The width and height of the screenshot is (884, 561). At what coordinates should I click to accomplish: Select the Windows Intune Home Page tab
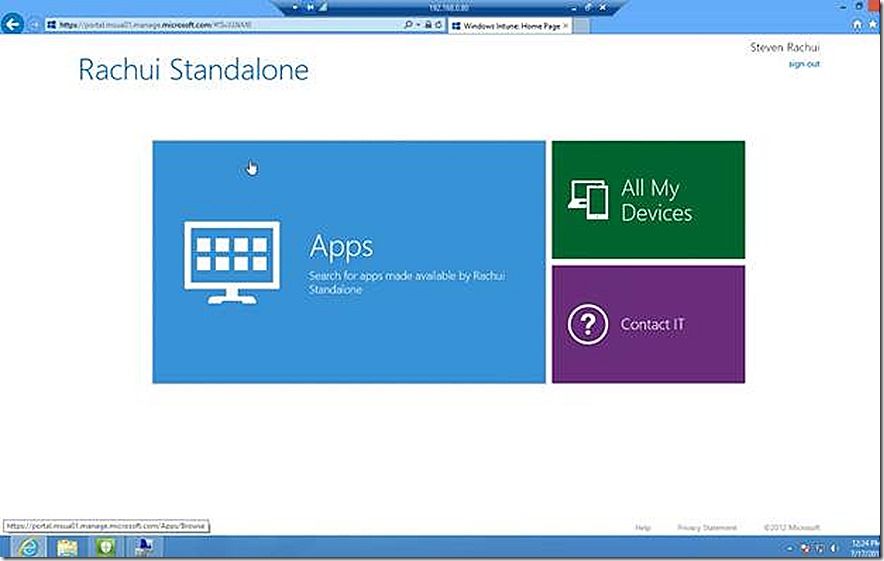click(x=510, y=25)
